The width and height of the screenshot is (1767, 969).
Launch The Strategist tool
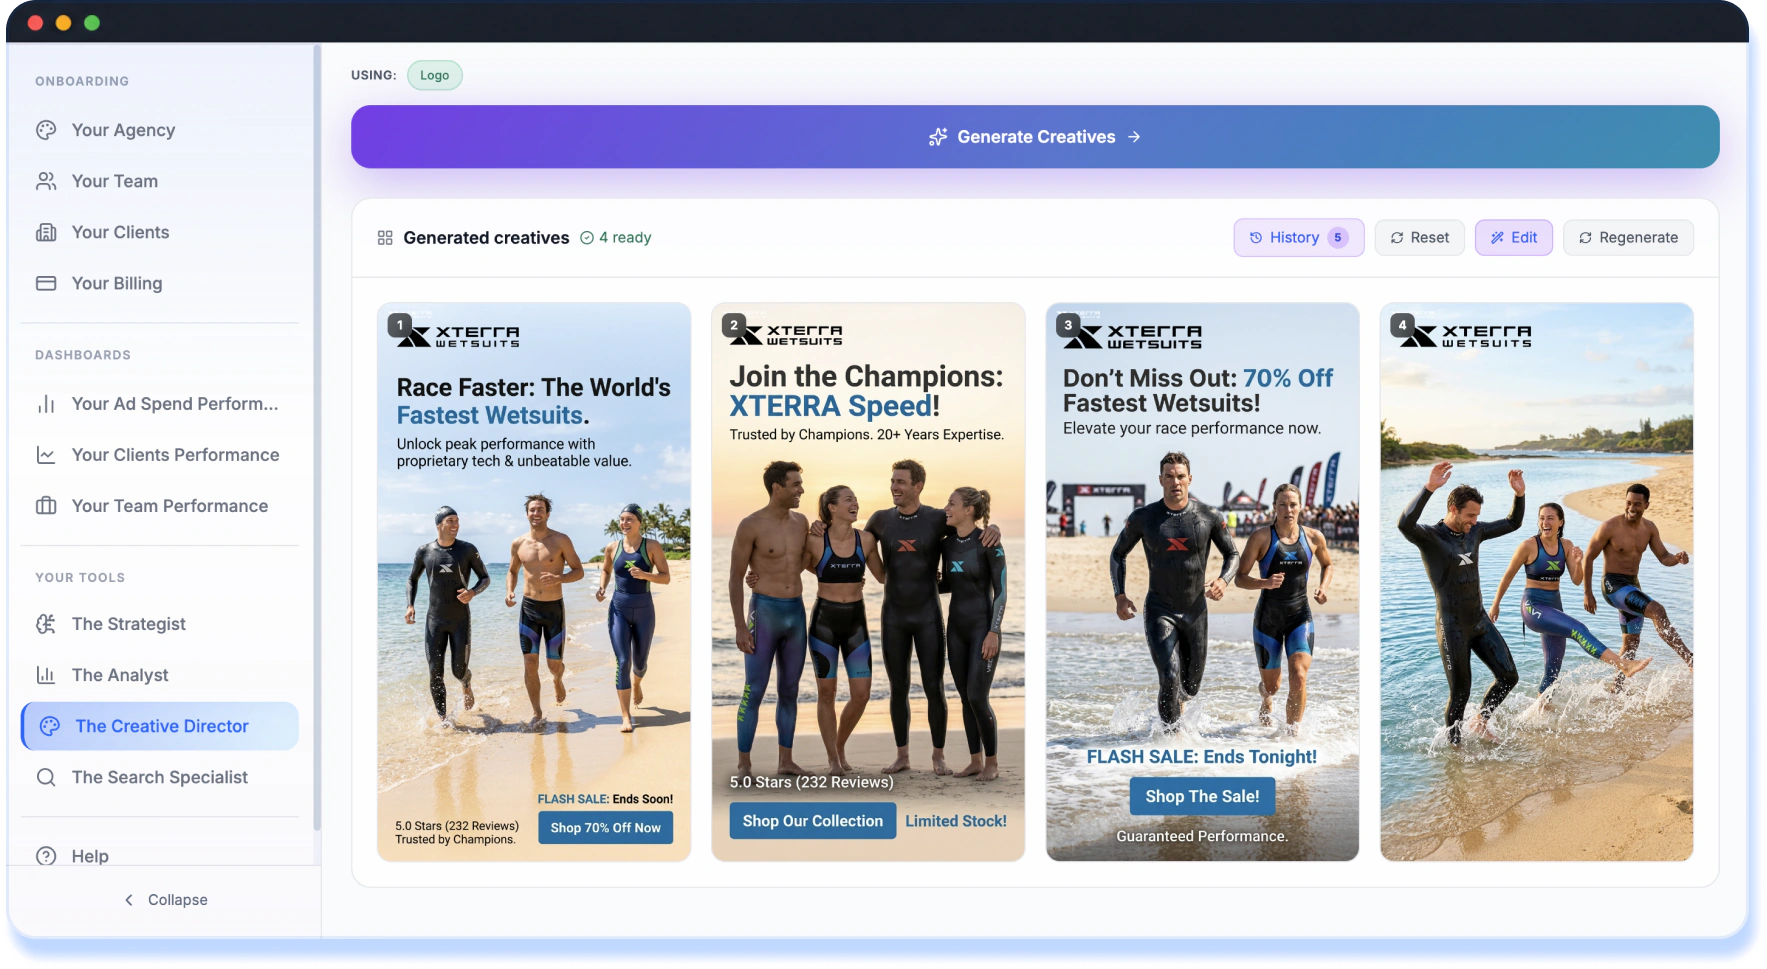[x=160, y=624]
